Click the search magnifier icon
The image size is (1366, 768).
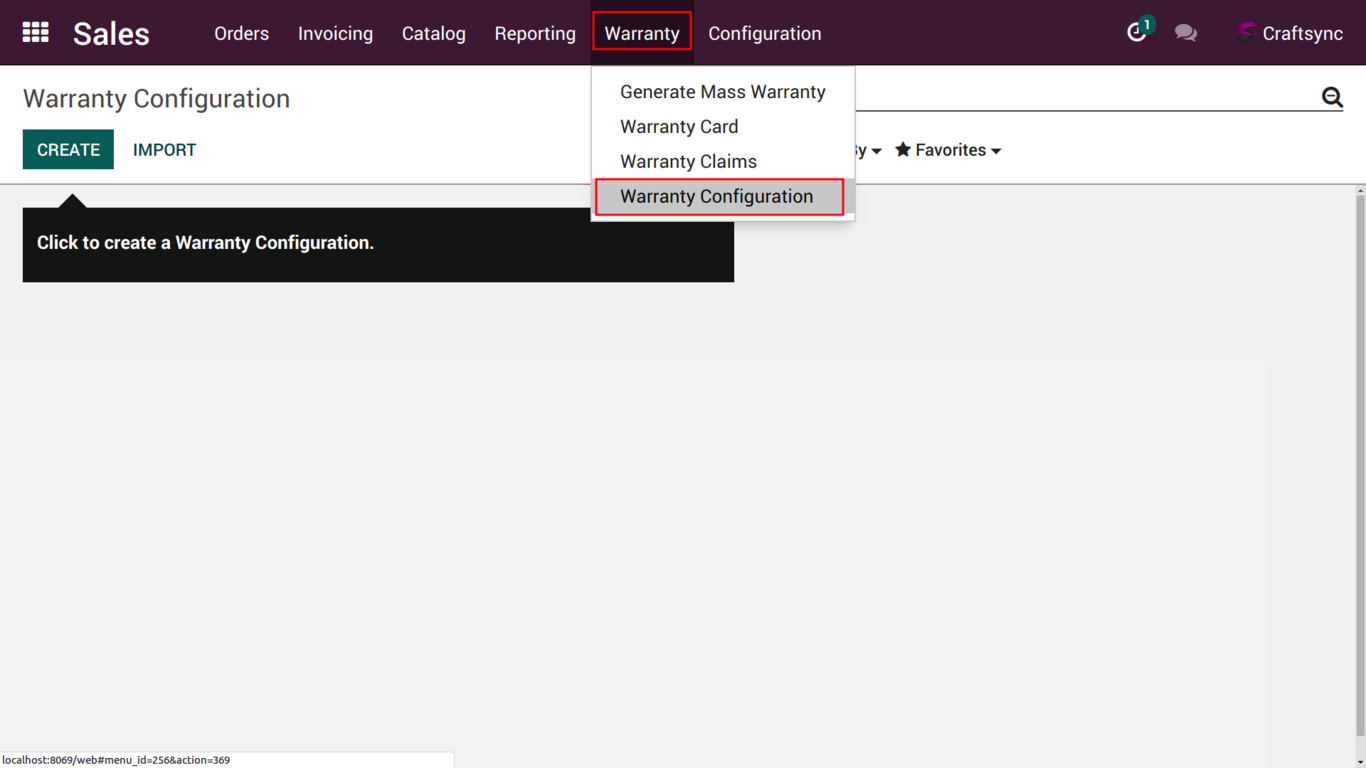click(x=1332, y=97)
